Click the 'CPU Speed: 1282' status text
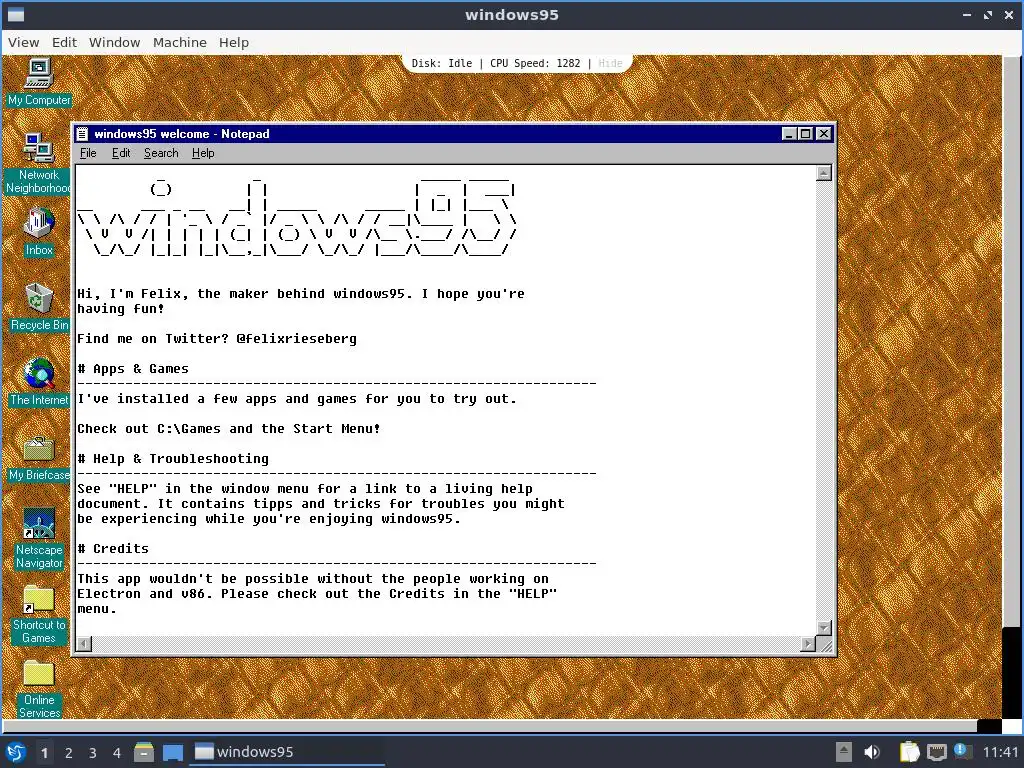This screenshot has height=768, width=1024. 535,63
